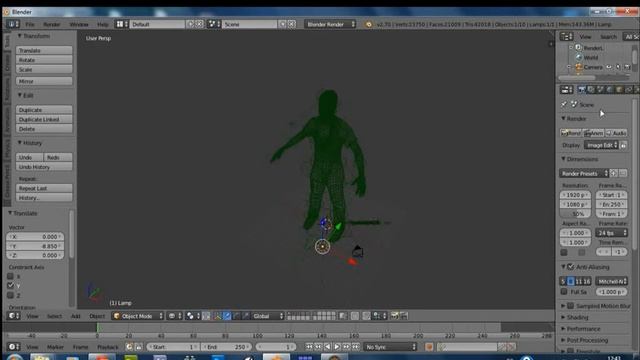640x360 pixels.
Task: Expand the Shading section
Action: click(x=574, y=317)
